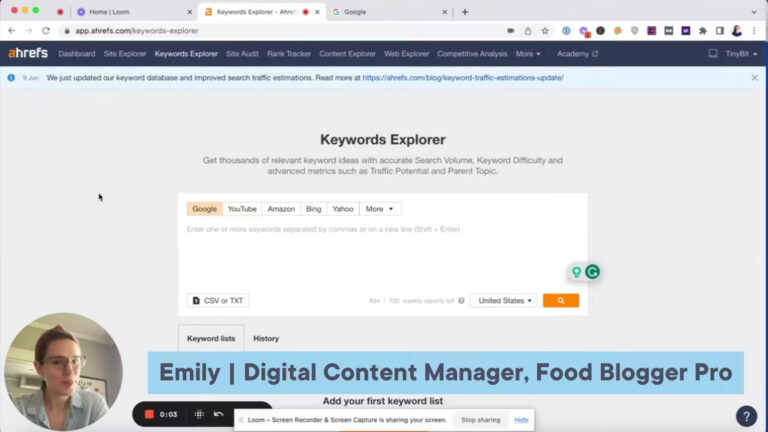Click the camera icon in address bar
768x432 pixels.
click(x=510, y=30)
